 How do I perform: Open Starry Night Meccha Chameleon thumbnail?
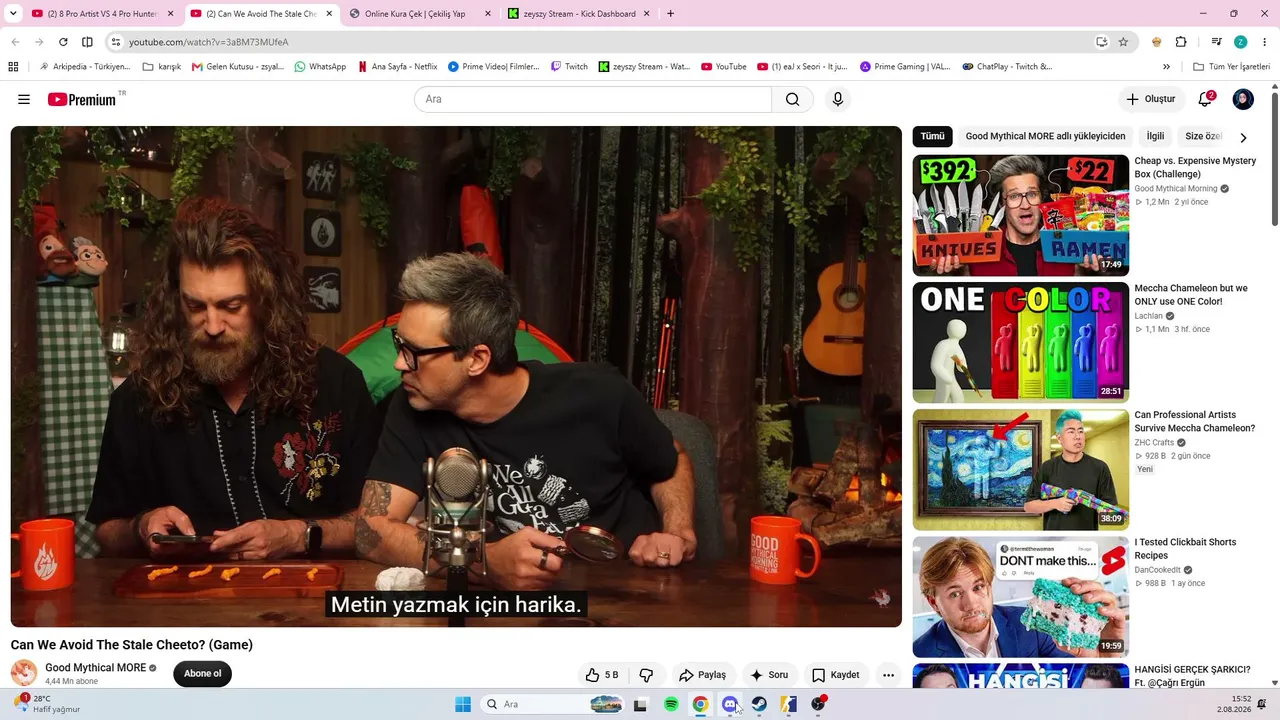(x=1021, y=470)
